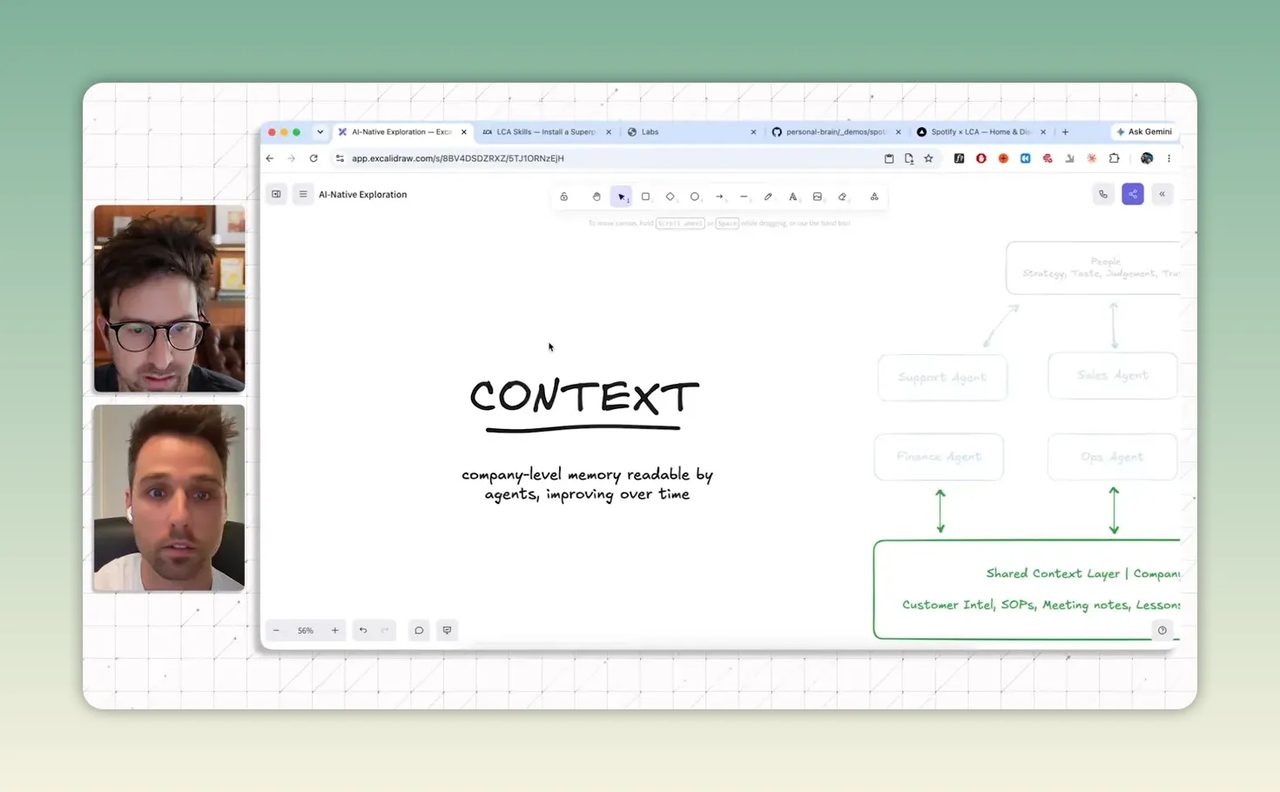Switch to the Labs browser tab
Viewport: 1280px width, 792px height.
690,132
